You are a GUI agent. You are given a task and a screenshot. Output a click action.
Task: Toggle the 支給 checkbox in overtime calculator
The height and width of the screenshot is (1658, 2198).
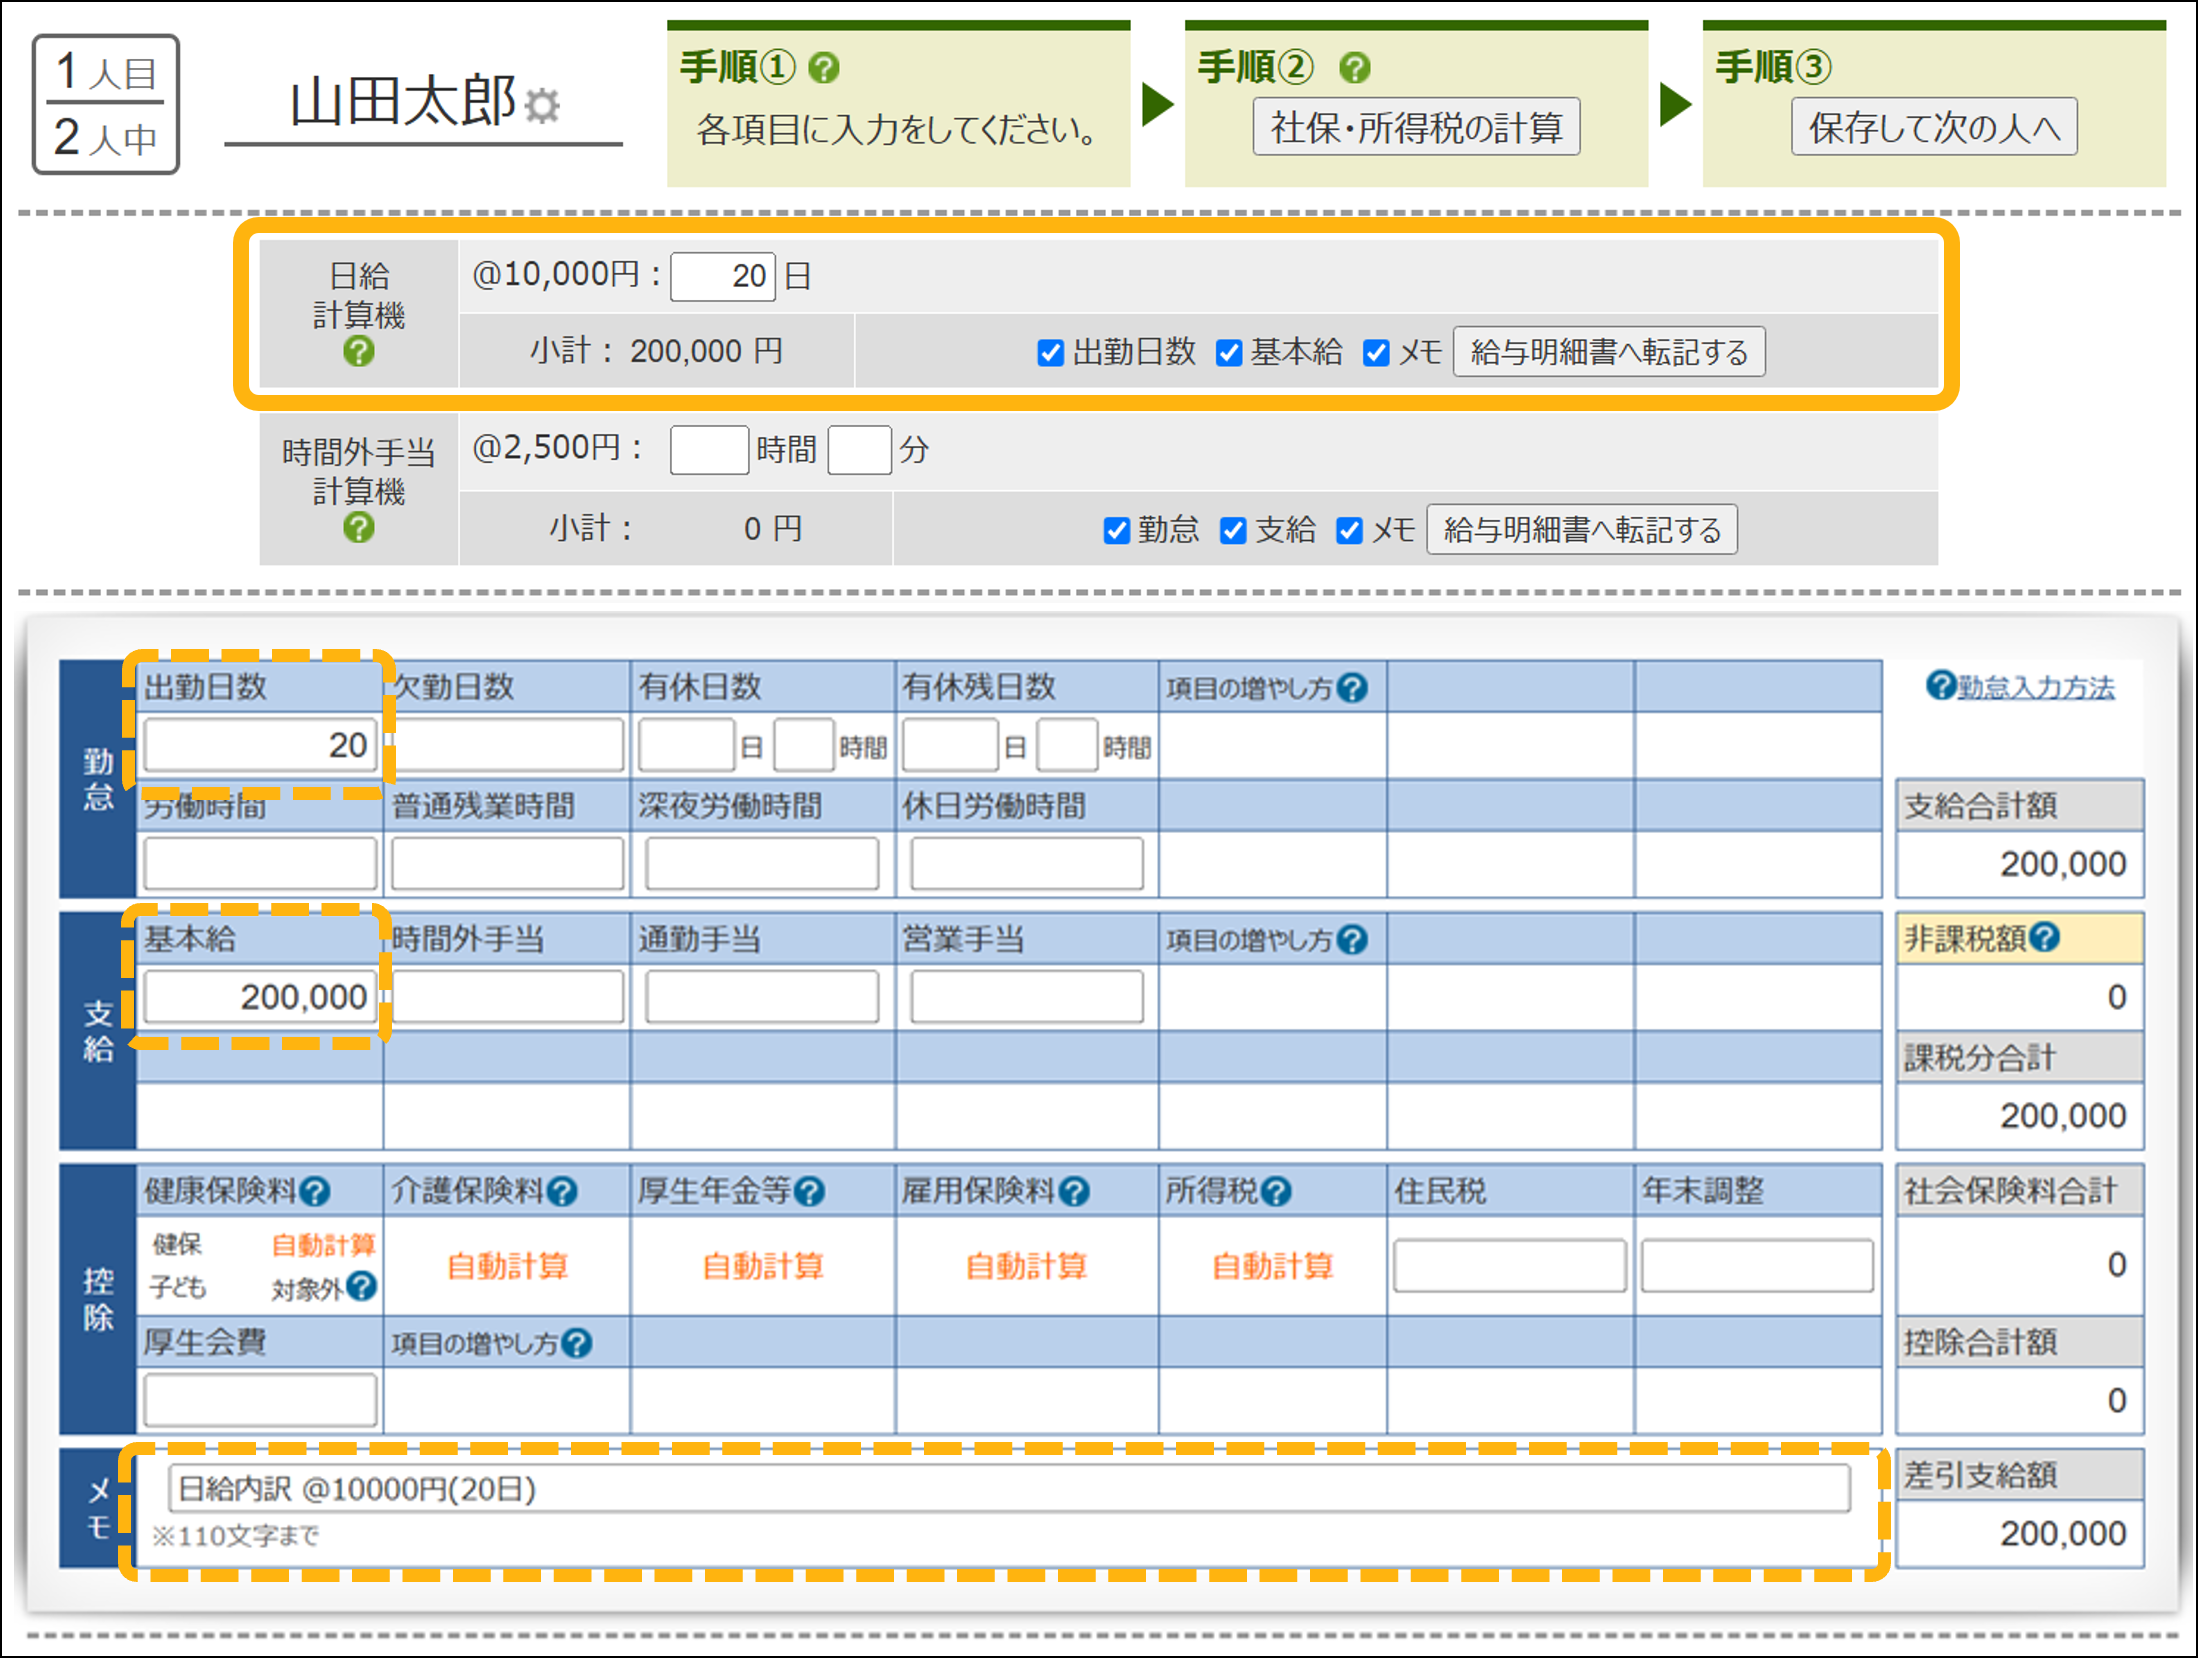pos(1233,531)
